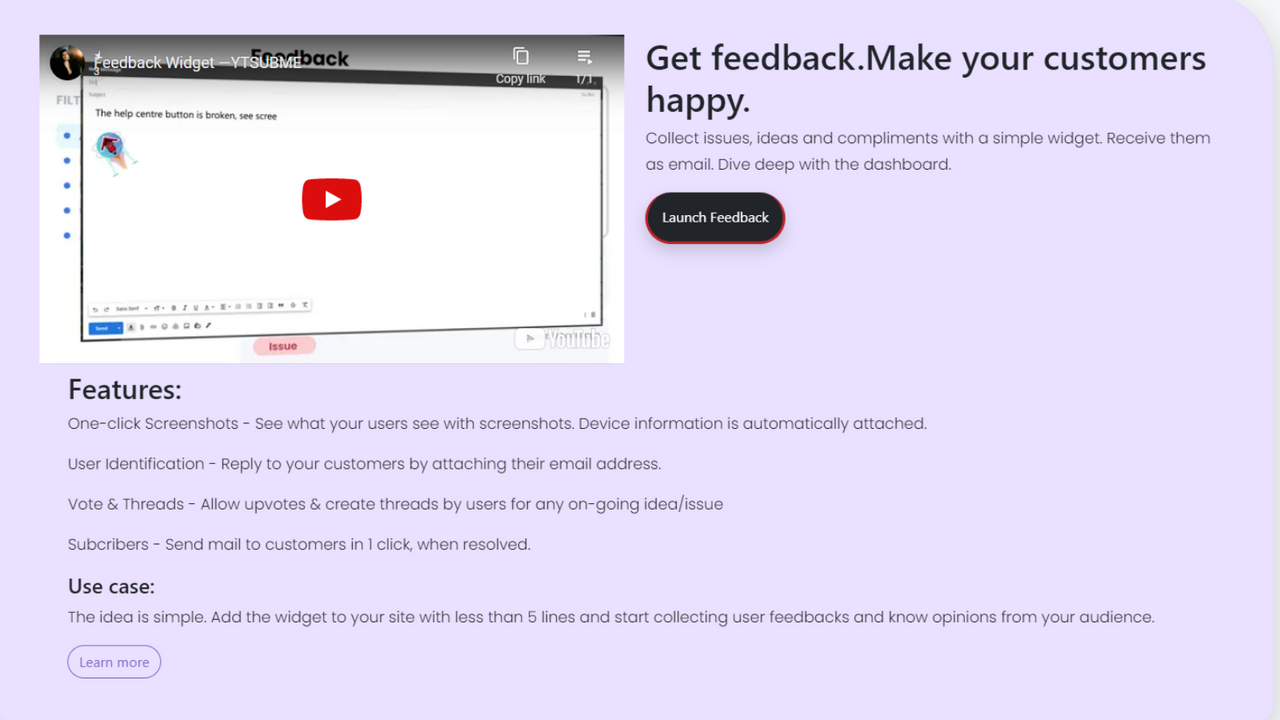Viewport: 1280px width, 720px height.
Task: Open the text color picker
Action: (206, 307)
